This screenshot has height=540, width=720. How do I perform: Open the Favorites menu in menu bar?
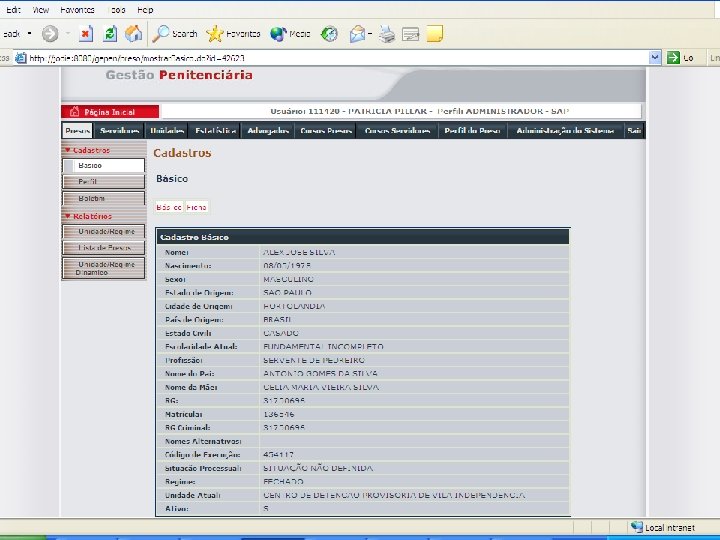pos(78,9)
